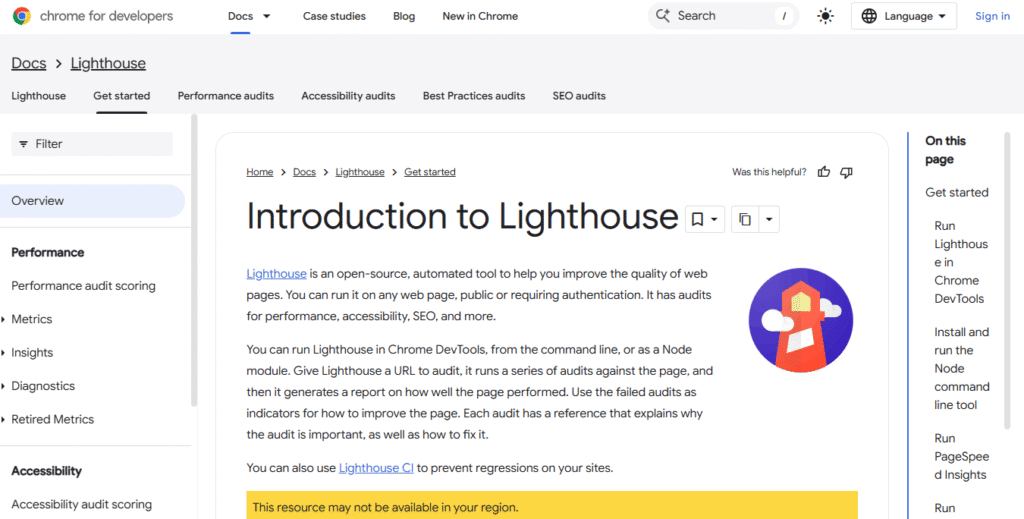Open Performance audit scoring sidebar item

click(84, 286)
